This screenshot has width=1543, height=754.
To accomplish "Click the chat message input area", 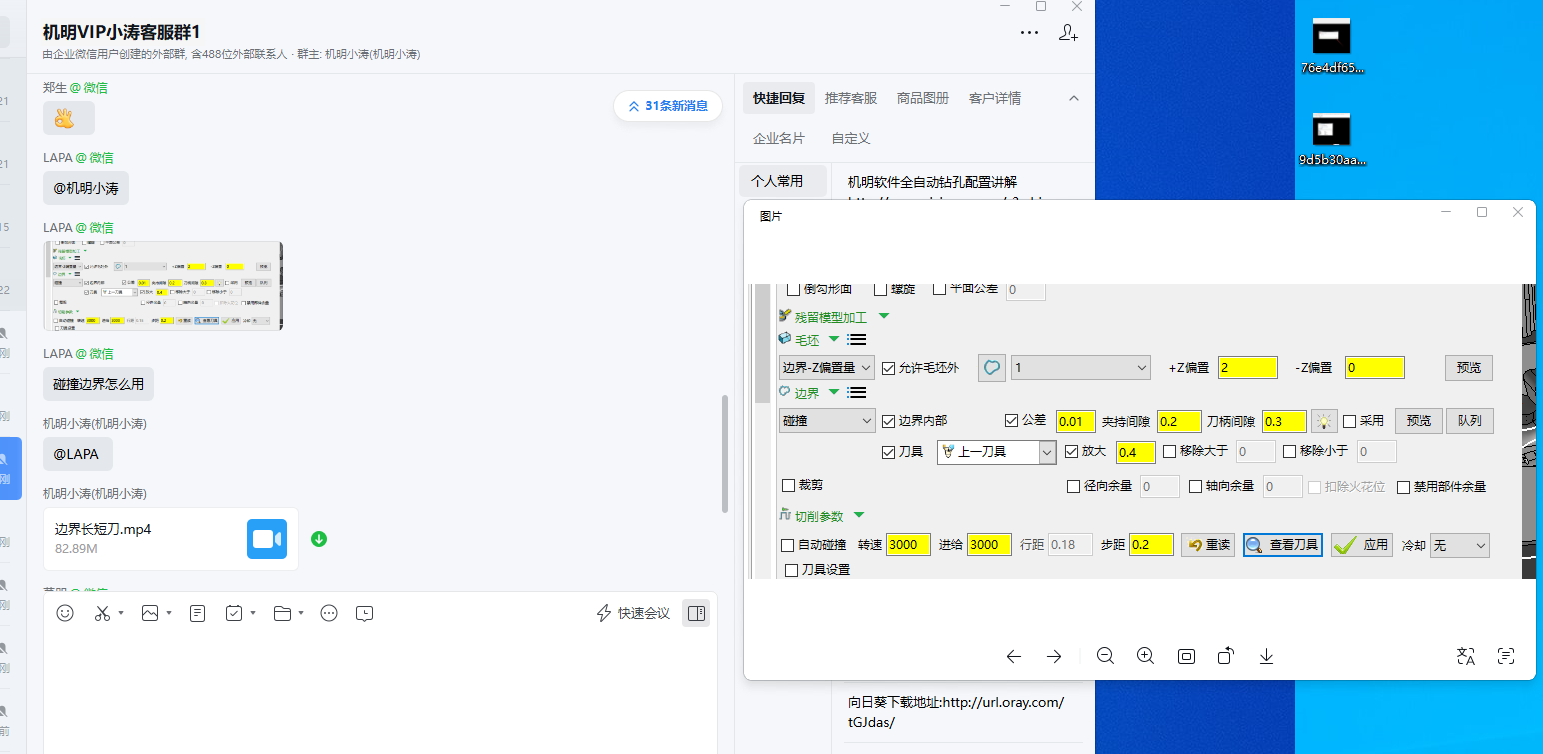I will (x=380, y=690).
